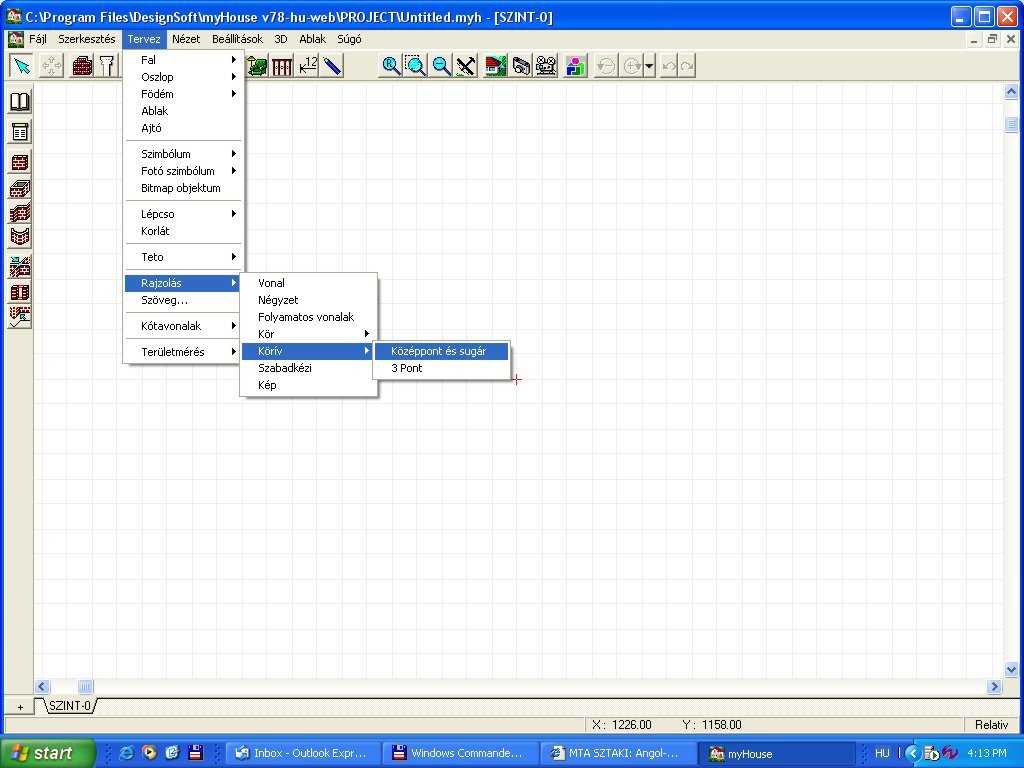Select the arrow pointer selection tool
Image resolution: width=1024 pixels, height=768 pixels.
point(22,66)
